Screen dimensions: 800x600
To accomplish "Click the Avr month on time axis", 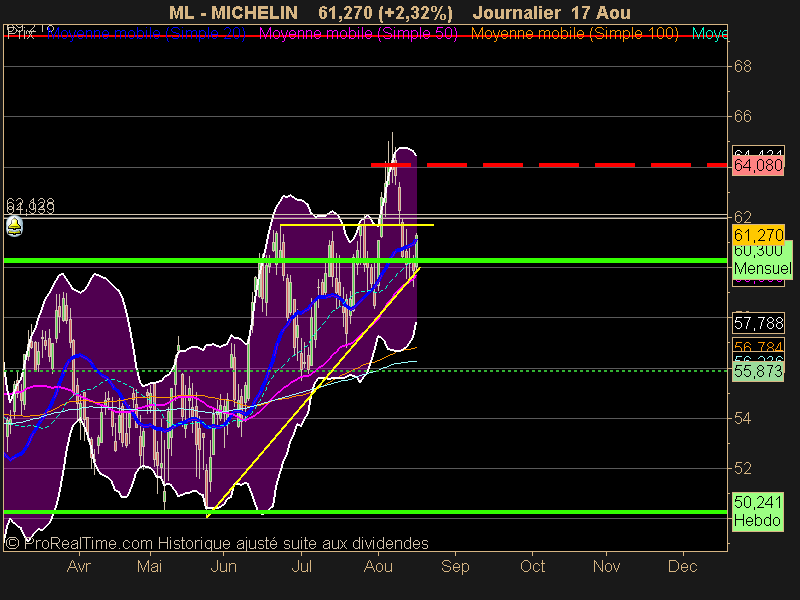I will point(79,566).
